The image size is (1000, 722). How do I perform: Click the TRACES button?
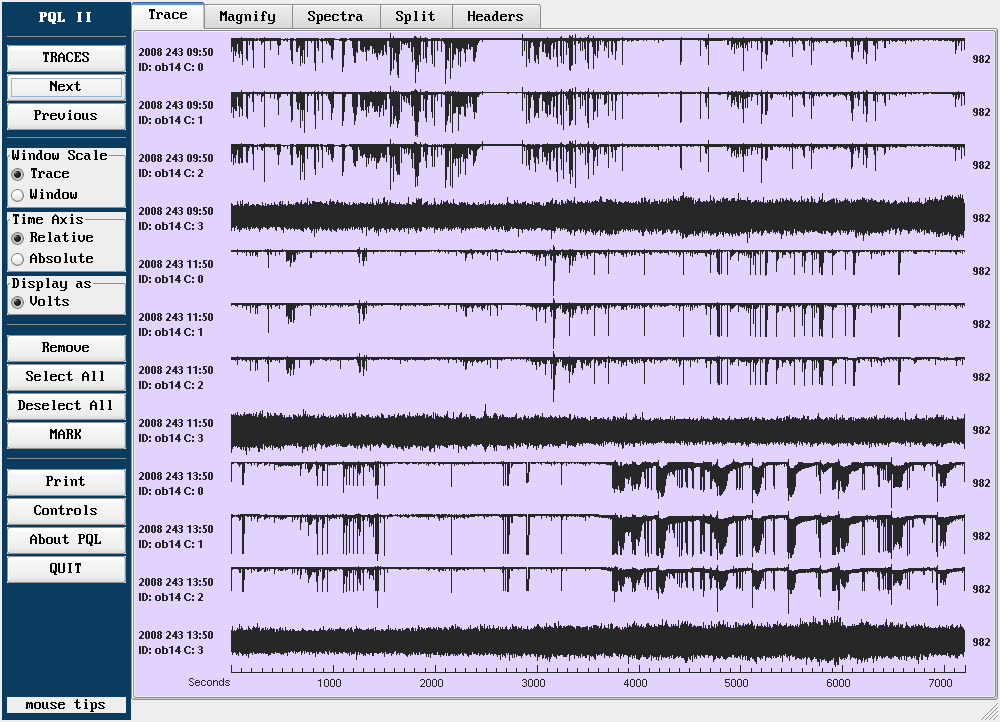(x=66, y=58)
